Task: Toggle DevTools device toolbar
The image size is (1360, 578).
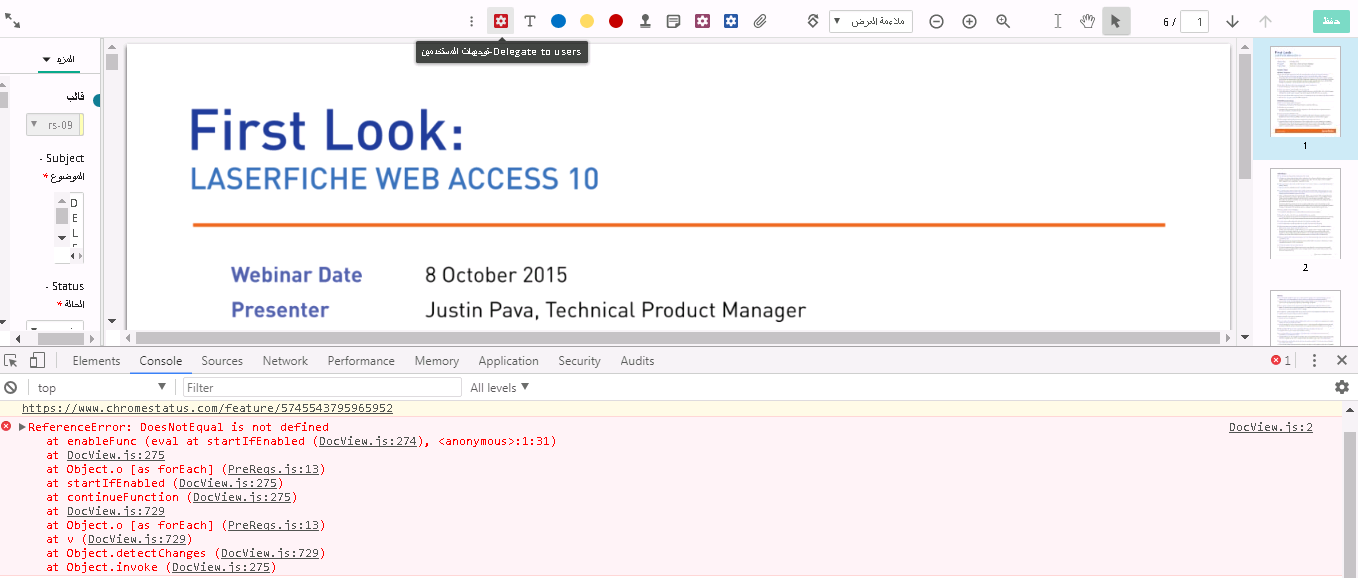Action: (37, 361)
